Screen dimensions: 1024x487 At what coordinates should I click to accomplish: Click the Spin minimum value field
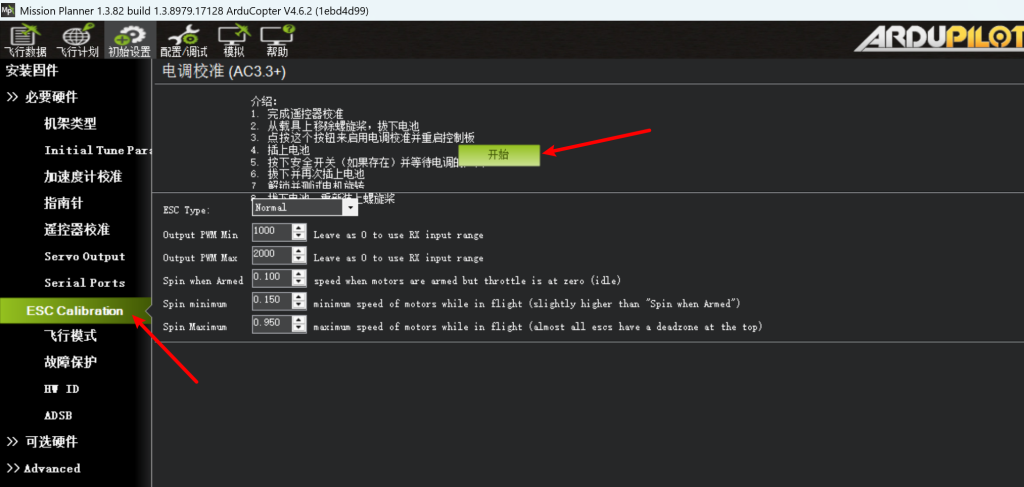coord(272,300)
